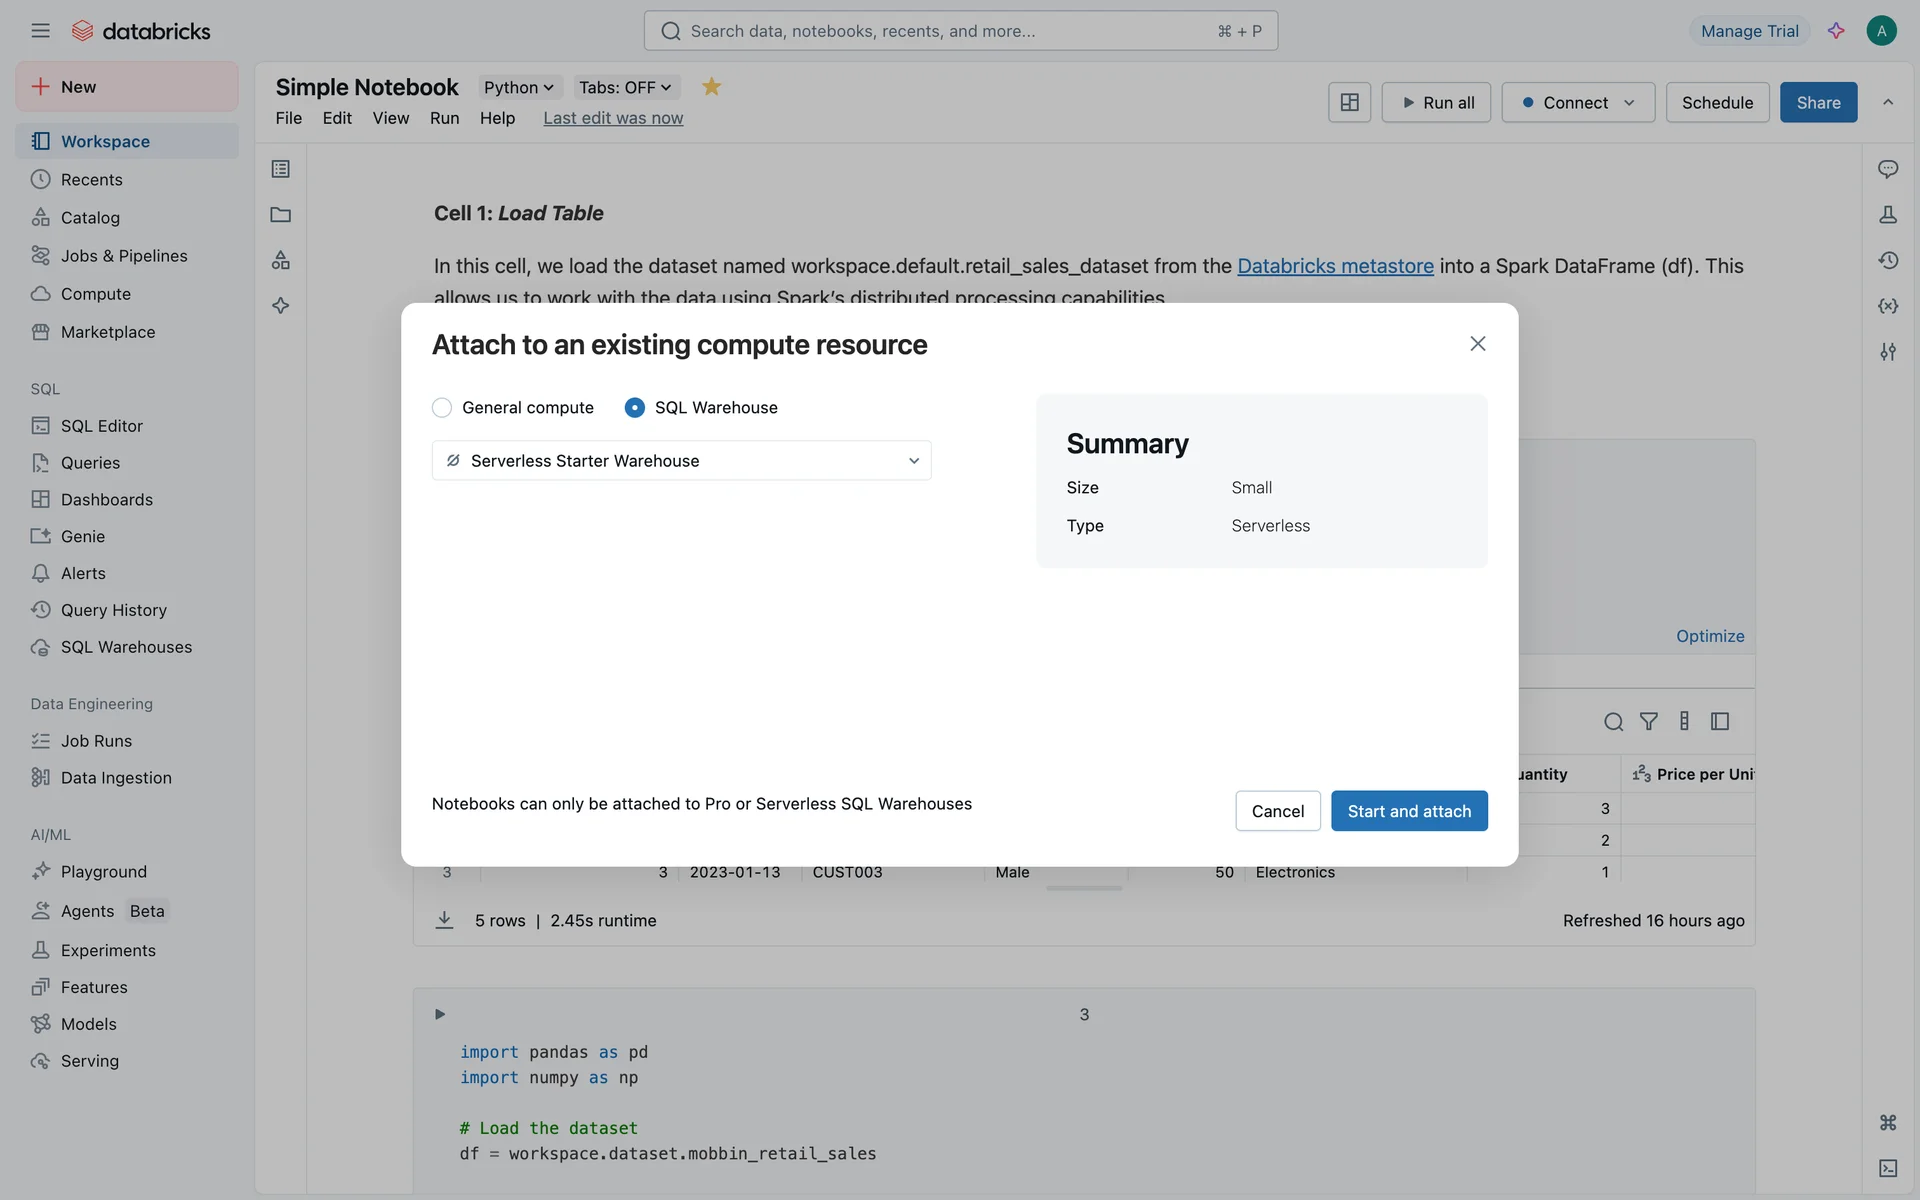The height and width of the screenshot is (1200, 1920).
Task: Expand the Tabs: OFF dropdown
Action: pos(624,87)
